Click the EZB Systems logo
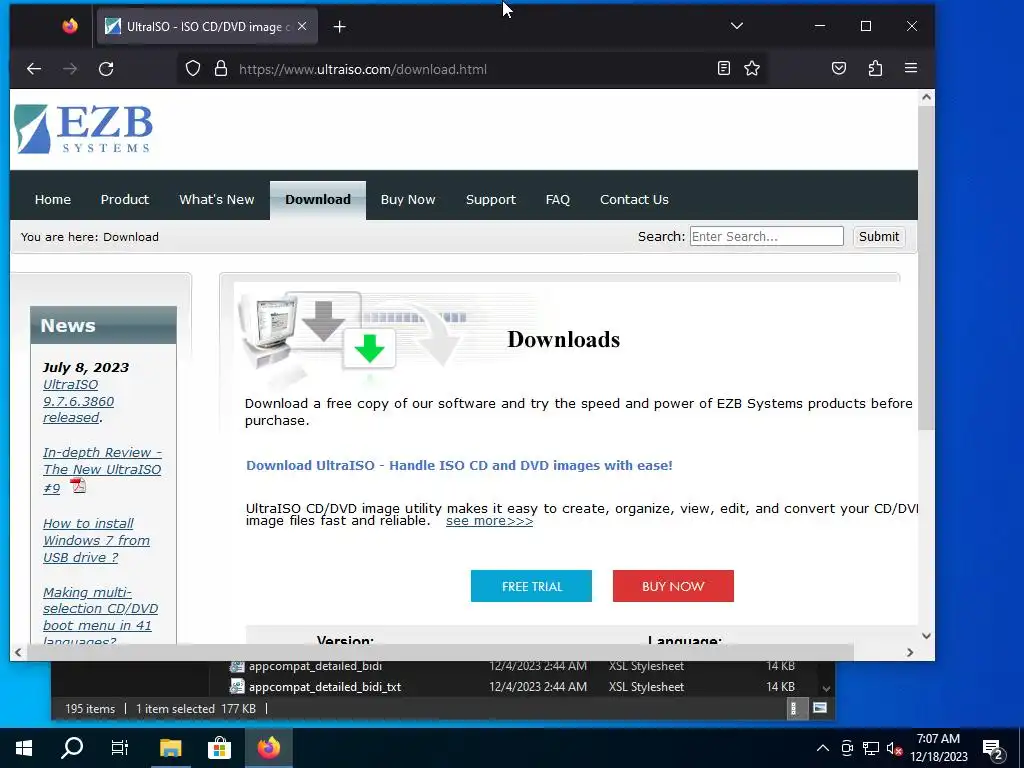 84,129
